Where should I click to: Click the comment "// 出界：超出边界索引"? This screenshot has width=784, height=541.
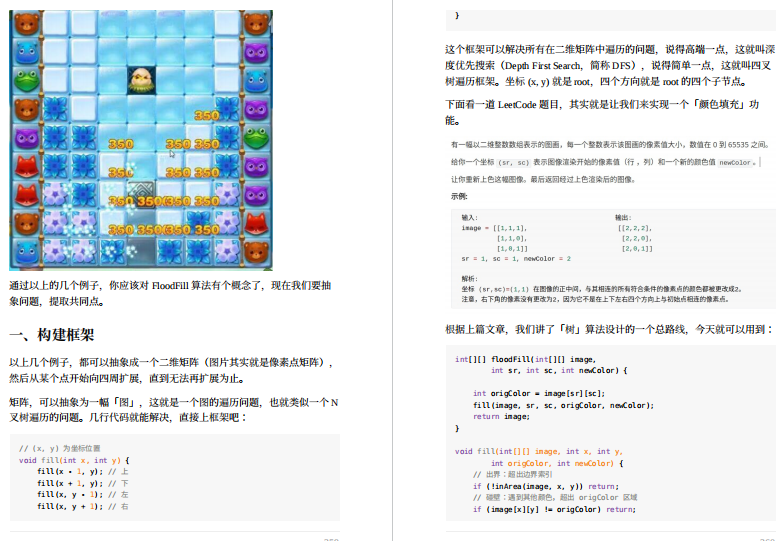click(x=512, y=474)
